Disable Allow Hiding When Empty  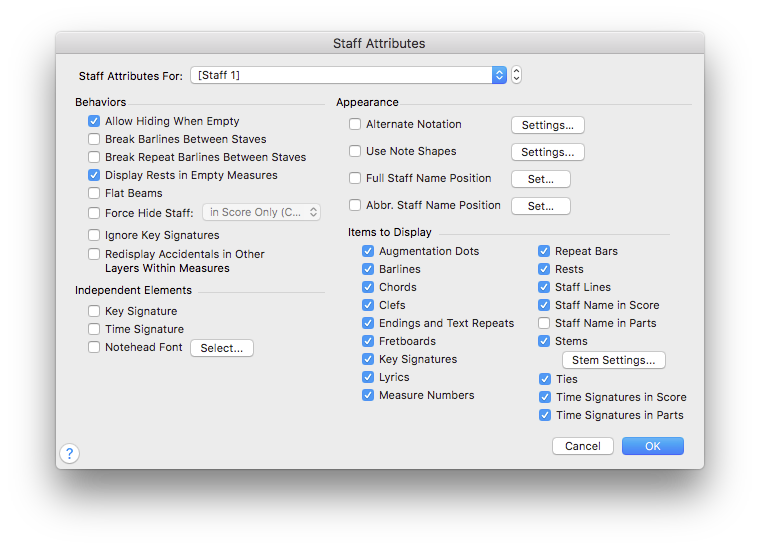pyautogui.click(x=94, y=121)
